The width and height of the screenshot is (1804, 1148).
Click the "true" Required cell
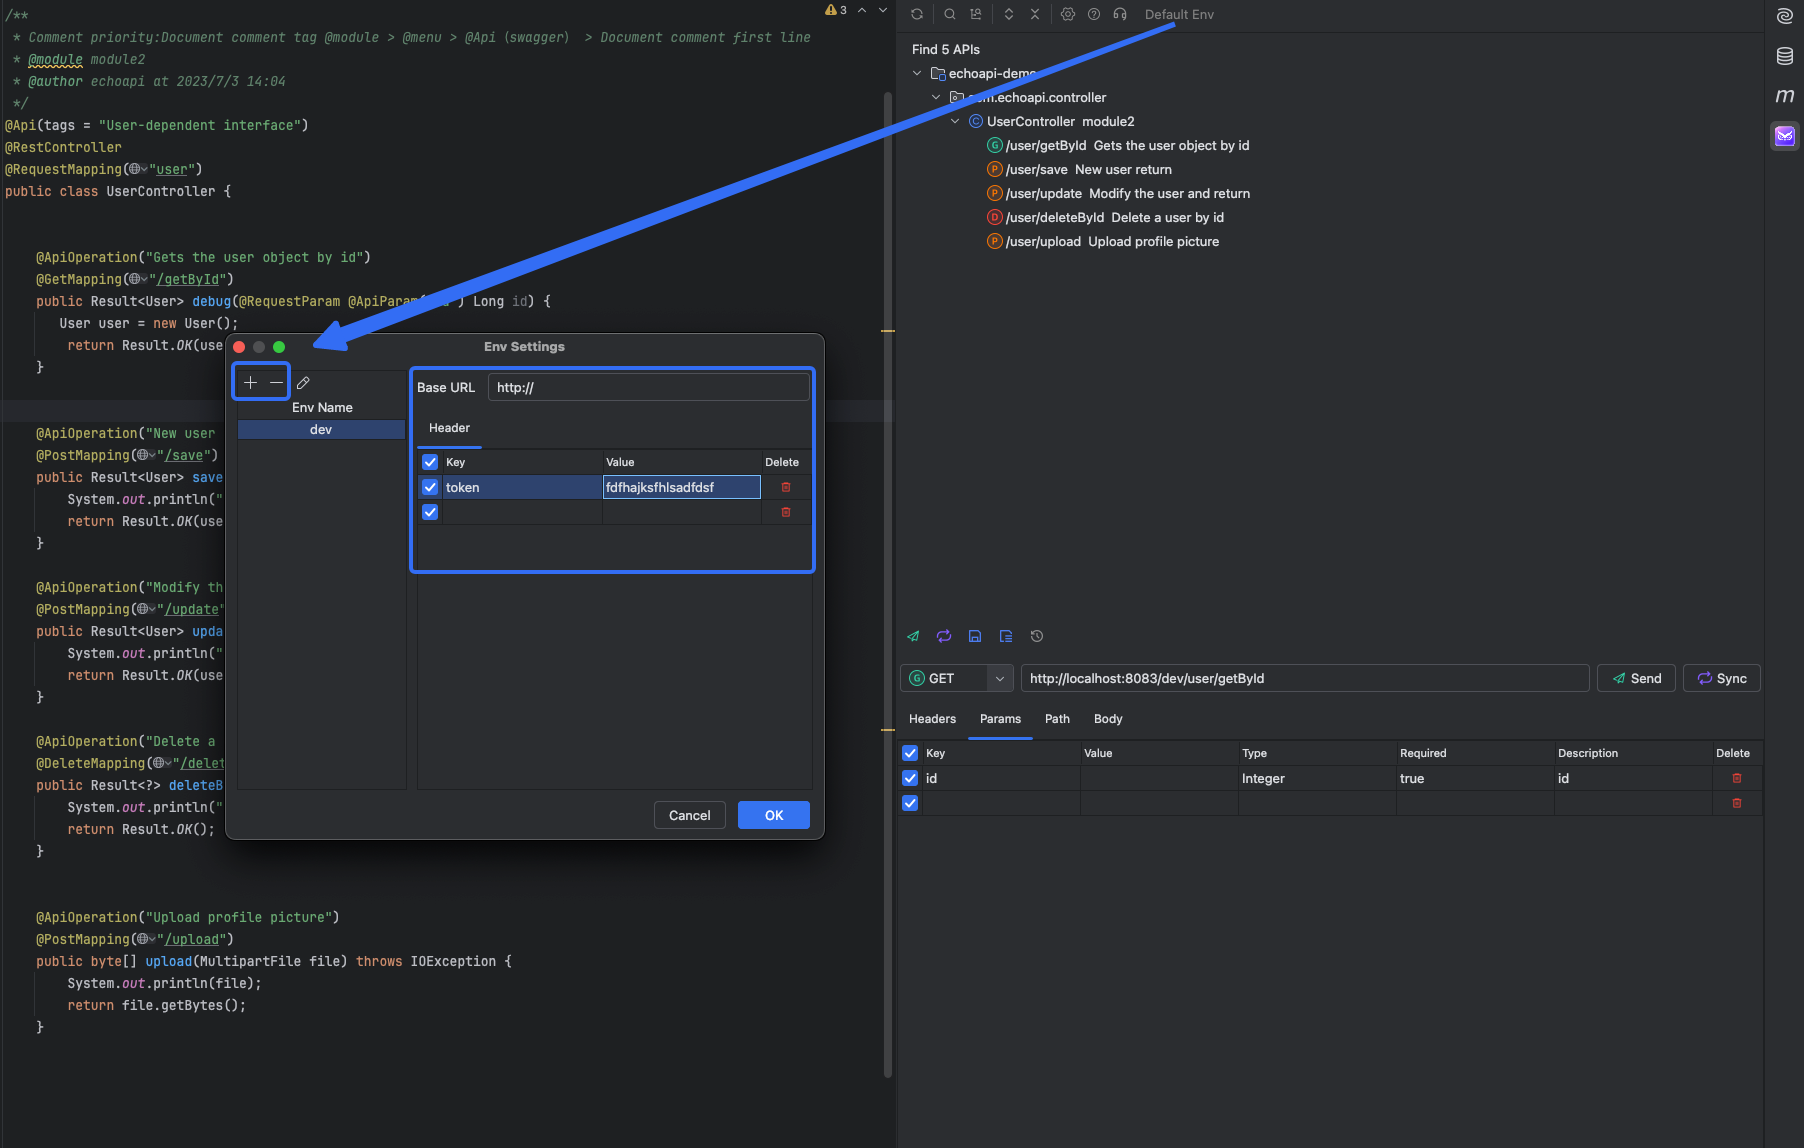pos(1475,778)
